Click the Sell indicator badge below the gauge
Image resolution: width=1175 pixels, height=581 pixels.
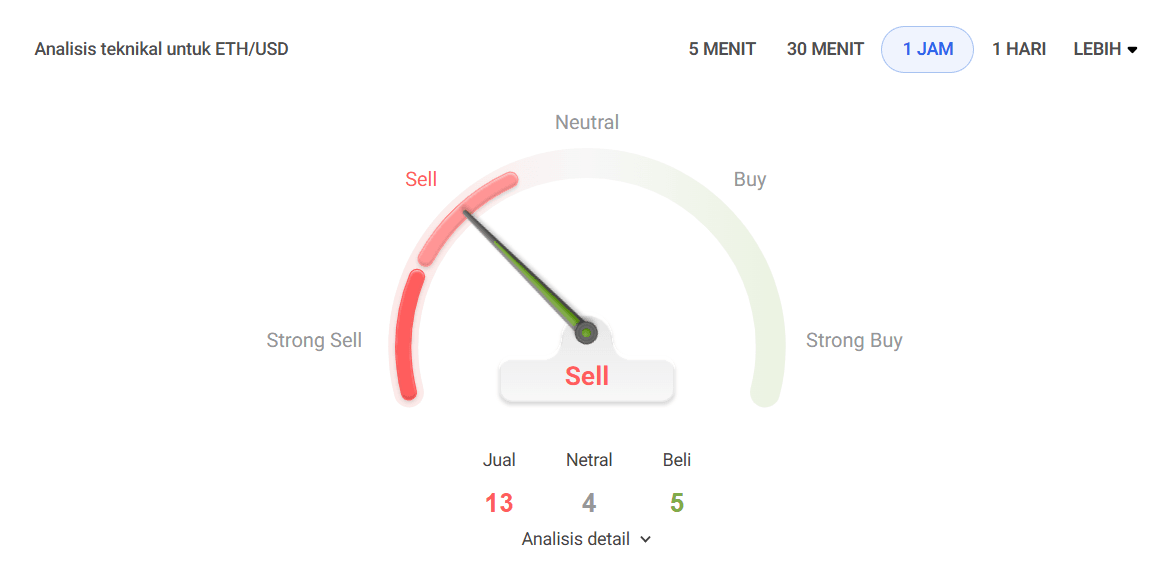(587, 377)
